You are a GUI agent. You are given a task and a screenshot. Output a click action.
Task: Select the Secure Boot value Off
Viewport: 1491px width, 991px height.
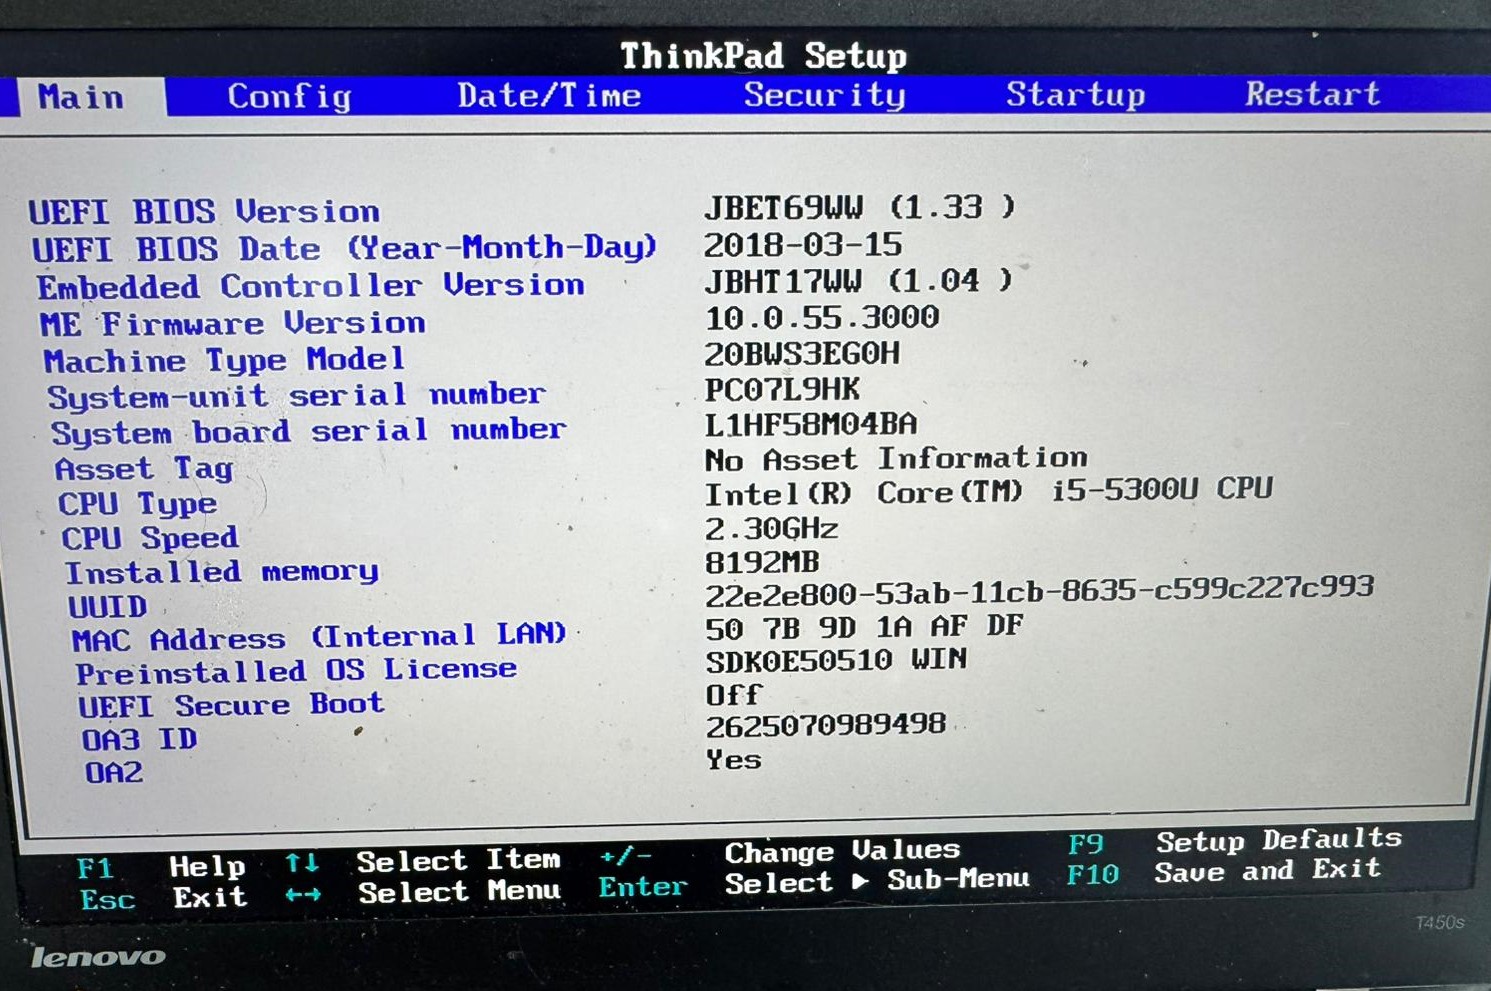[x=734, y=694]
